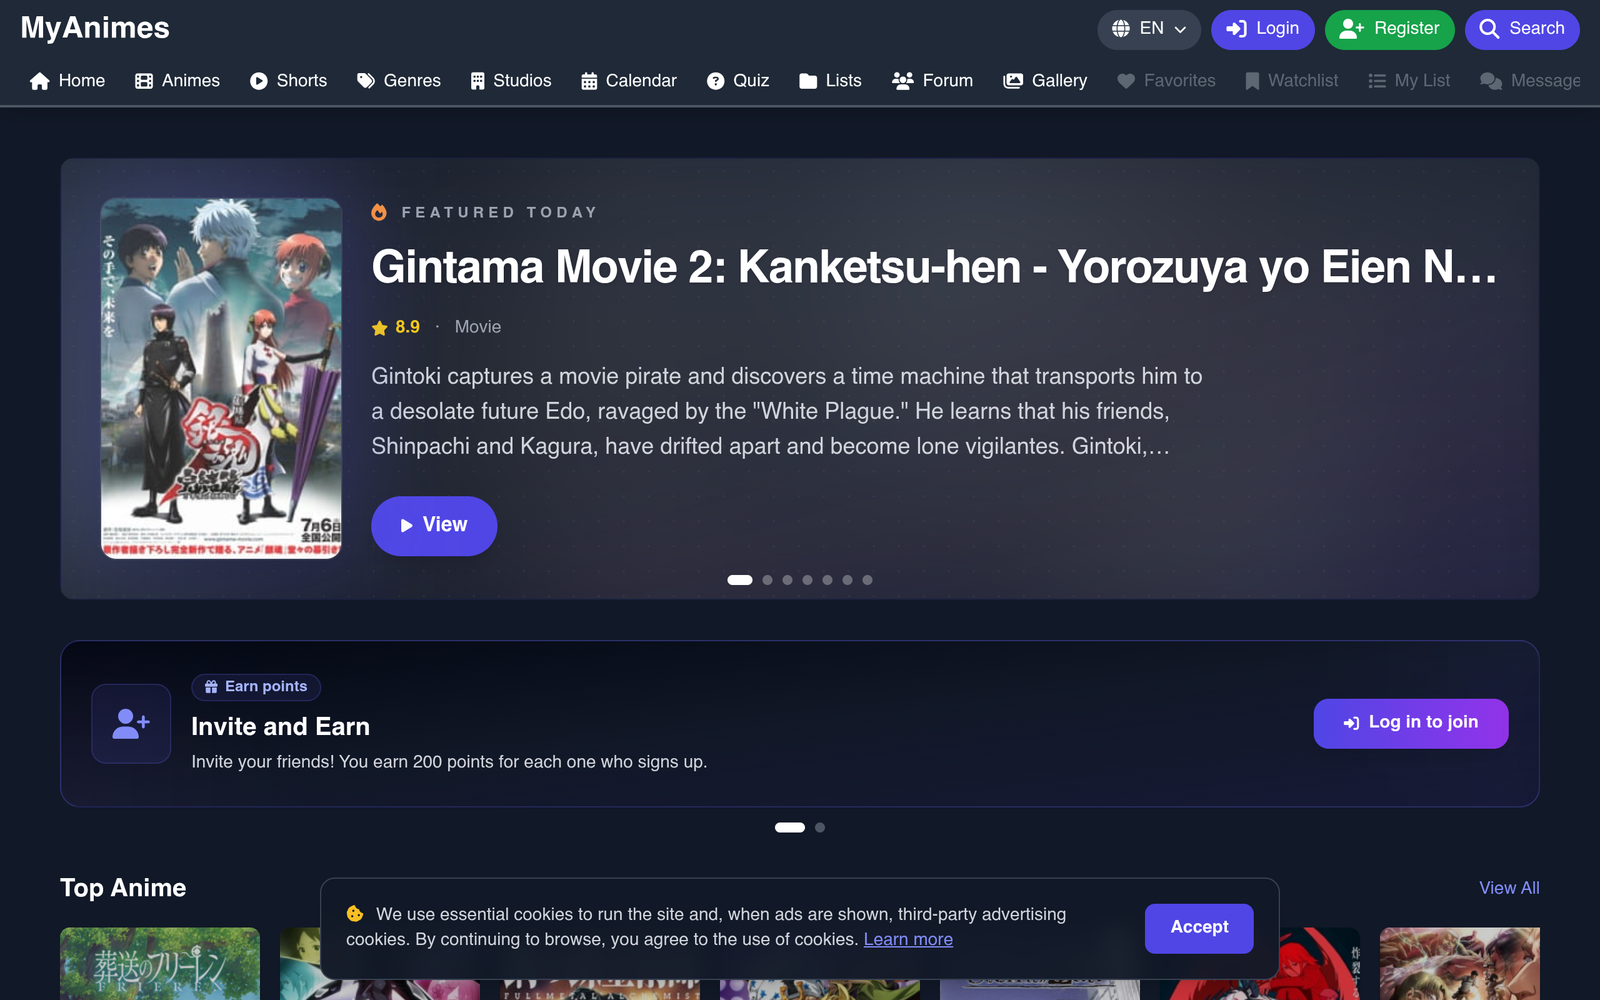Viewport: 1600px width, 1000px height.
Task: Click the Login button
Action: tap(1262, 29)
